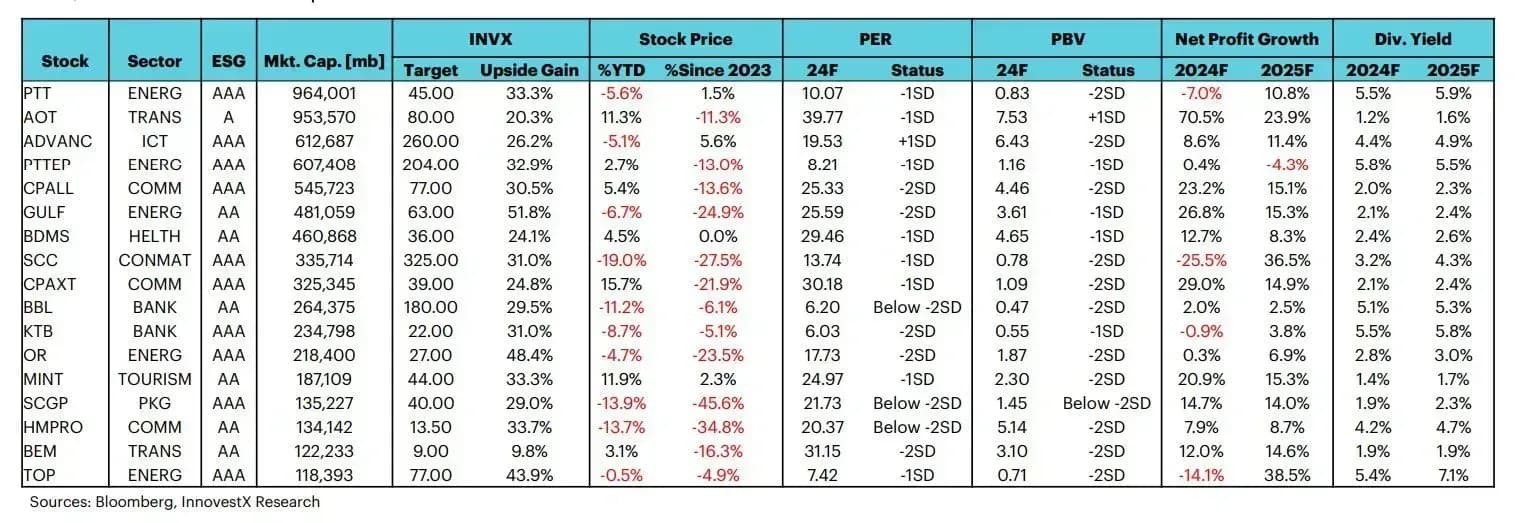This screenshot has height=523, width=1517.
Task: Click the %YTD subheader
Action: point(622,70)
